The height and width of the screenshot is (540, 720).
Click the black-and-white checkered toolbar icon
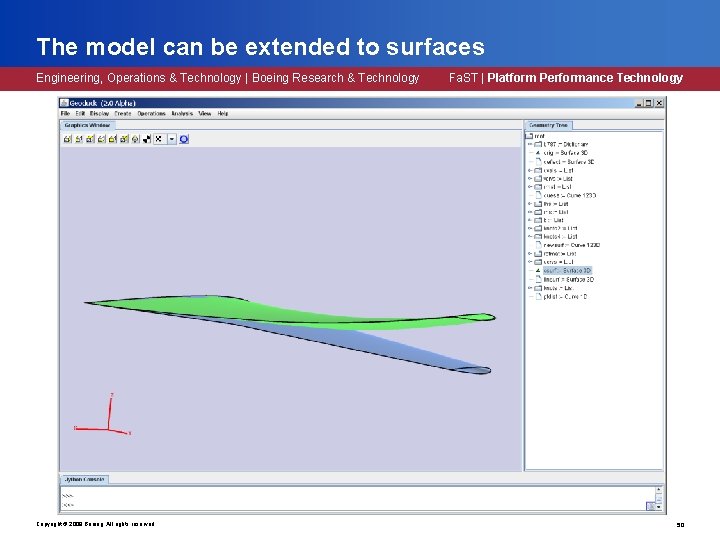147,139
